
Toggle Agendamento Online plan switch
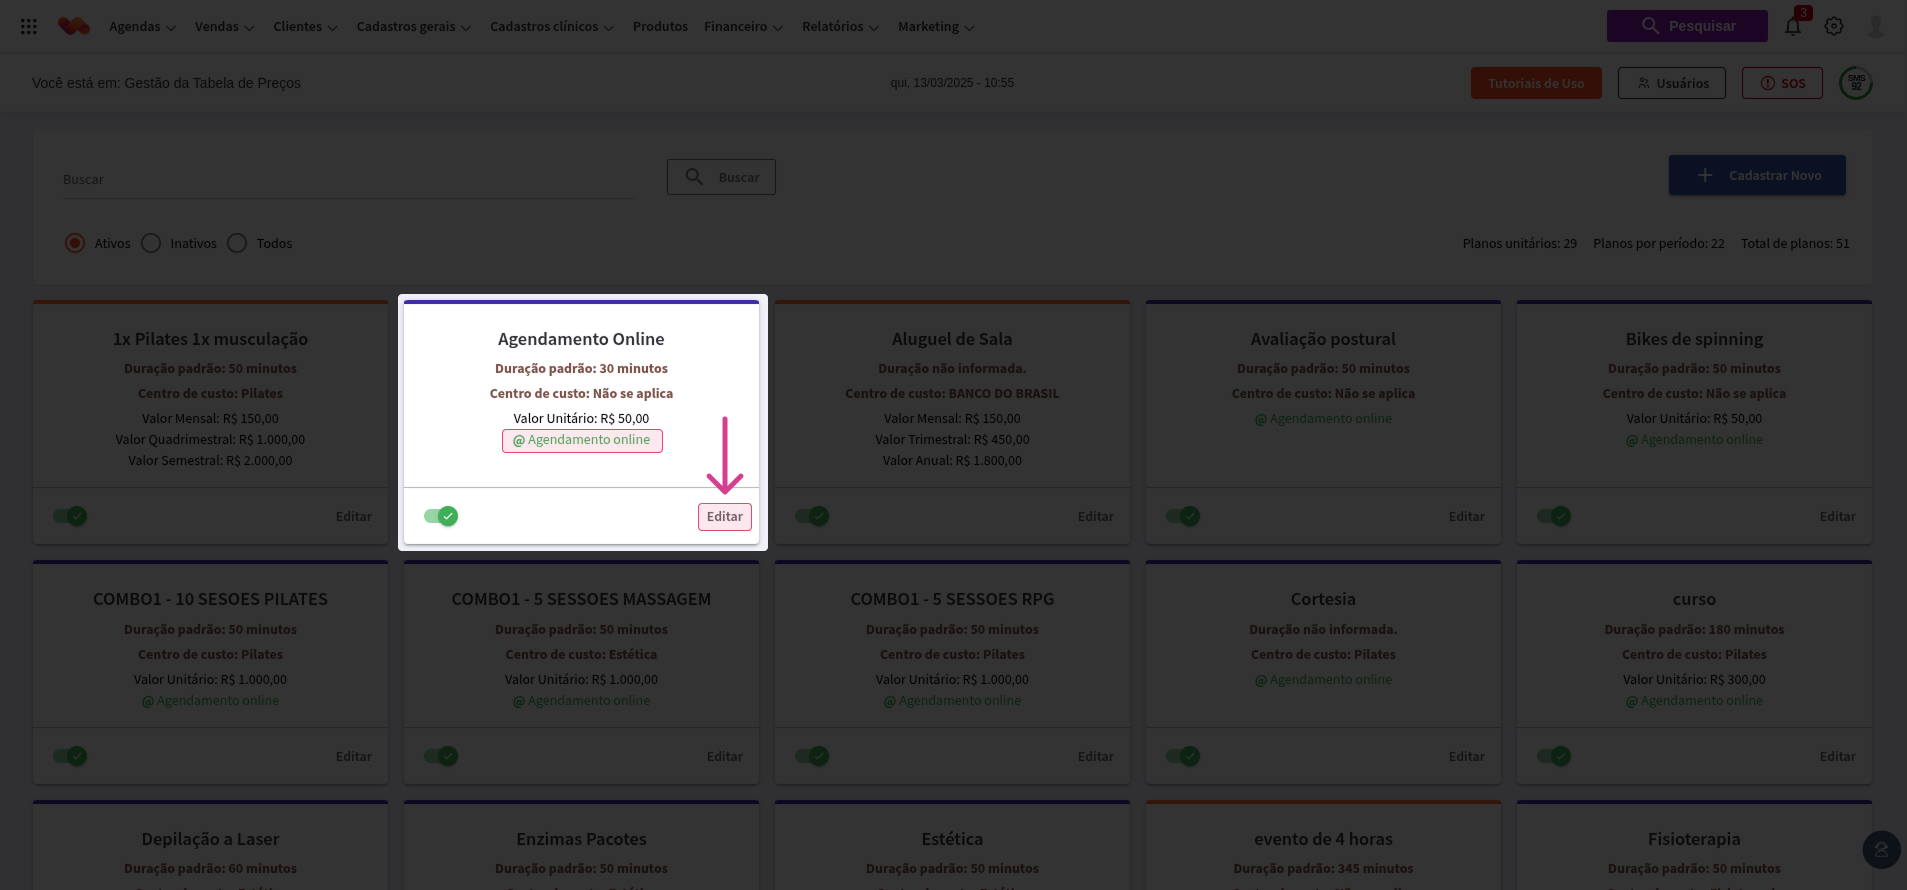coord(441,516)
